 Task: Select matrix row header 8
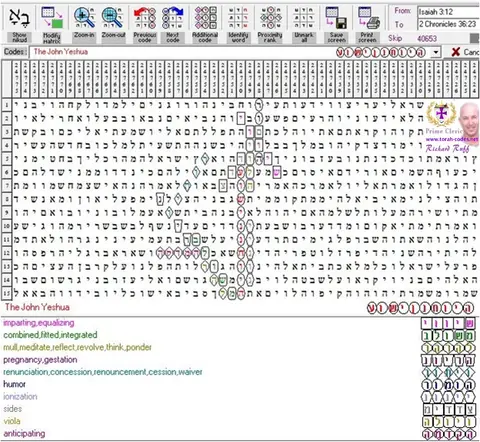7,199
